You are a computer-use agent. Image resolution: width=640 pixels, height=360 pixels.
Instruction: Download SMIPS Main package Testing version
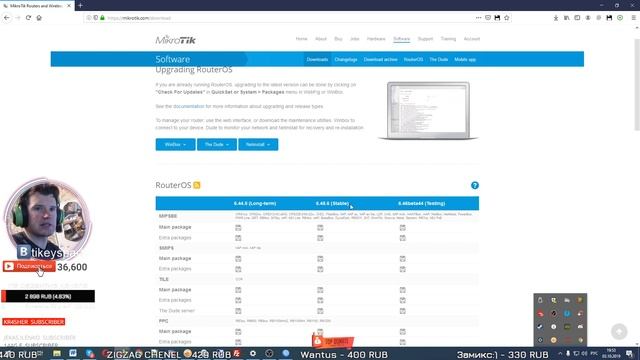pyautogui.click(x=402, y=259)
